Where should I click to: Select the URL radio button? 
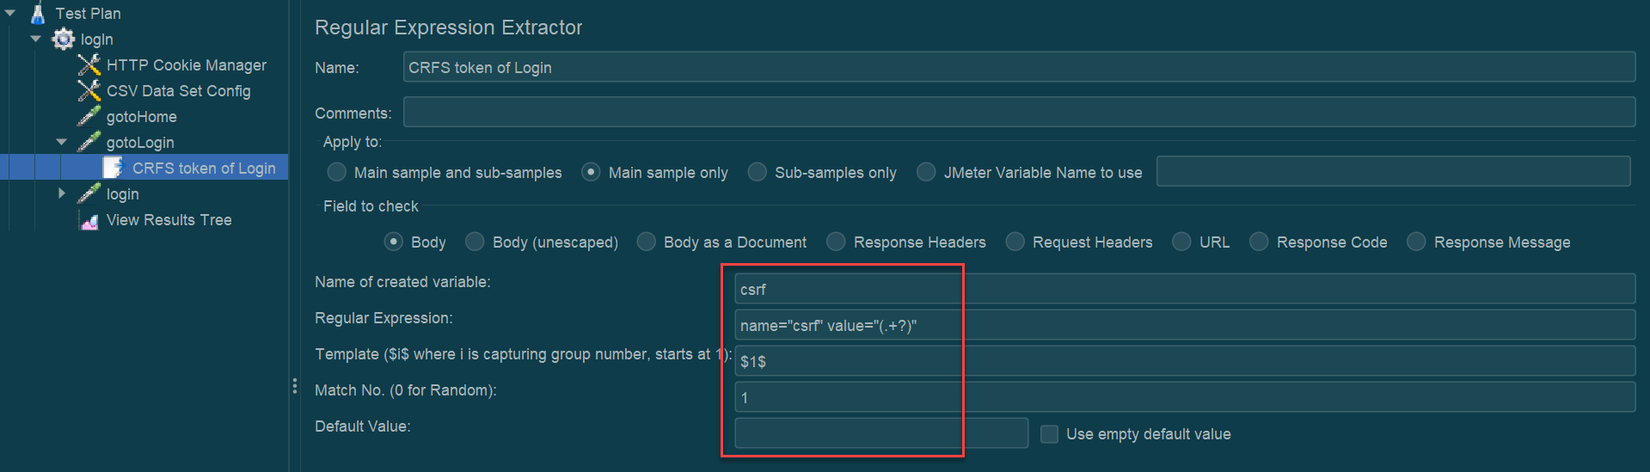1182,242
